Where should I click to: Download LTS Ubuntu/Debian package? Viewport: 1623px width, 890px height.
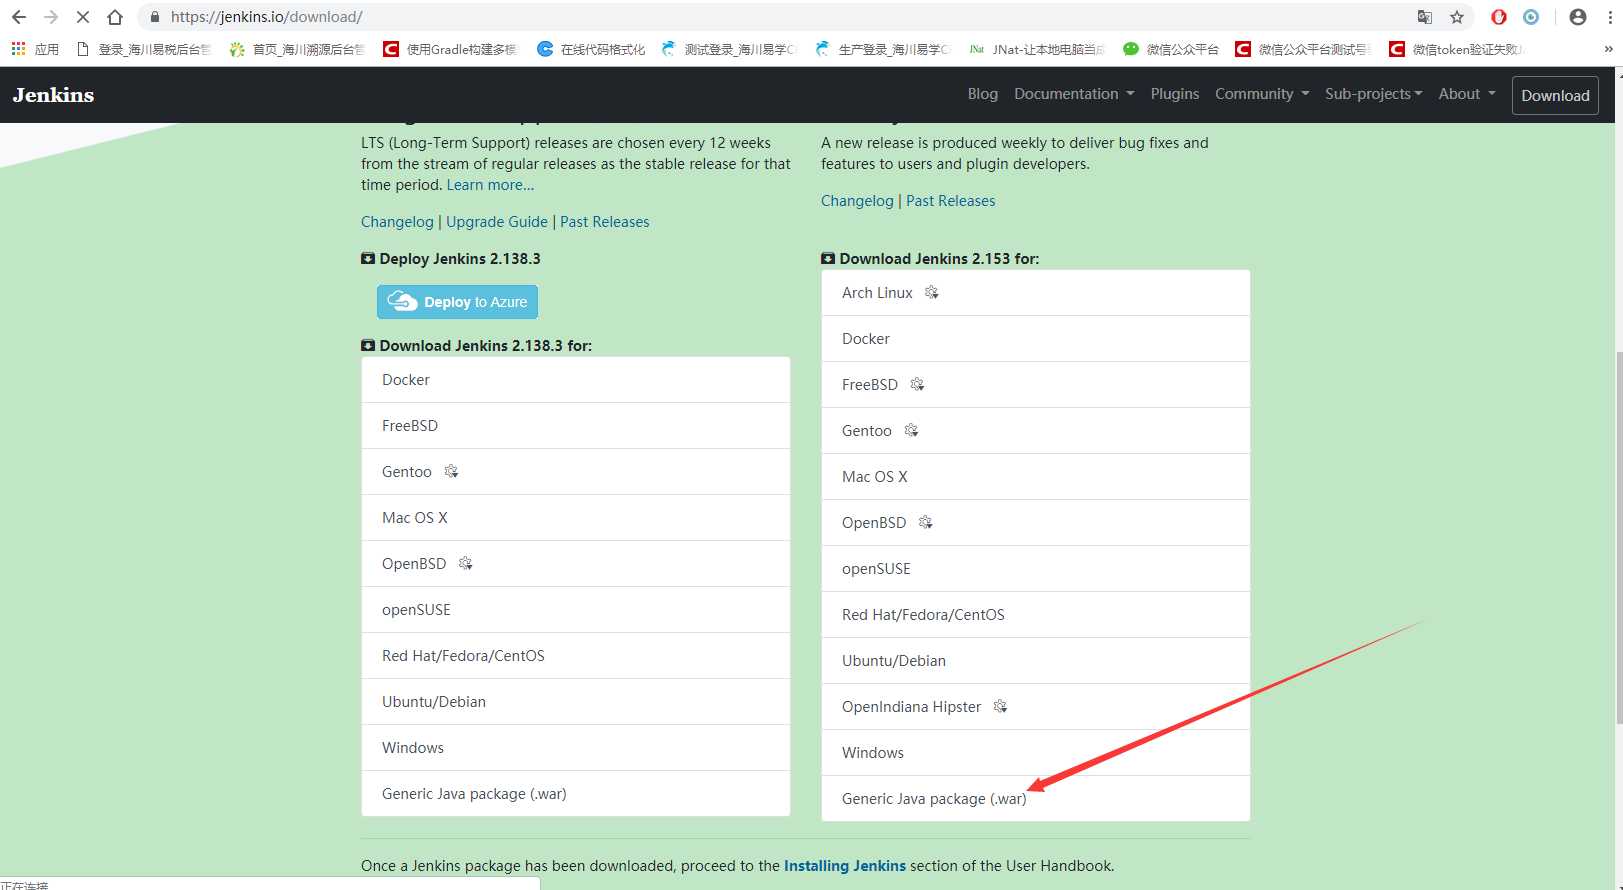(x=576, y=702)
